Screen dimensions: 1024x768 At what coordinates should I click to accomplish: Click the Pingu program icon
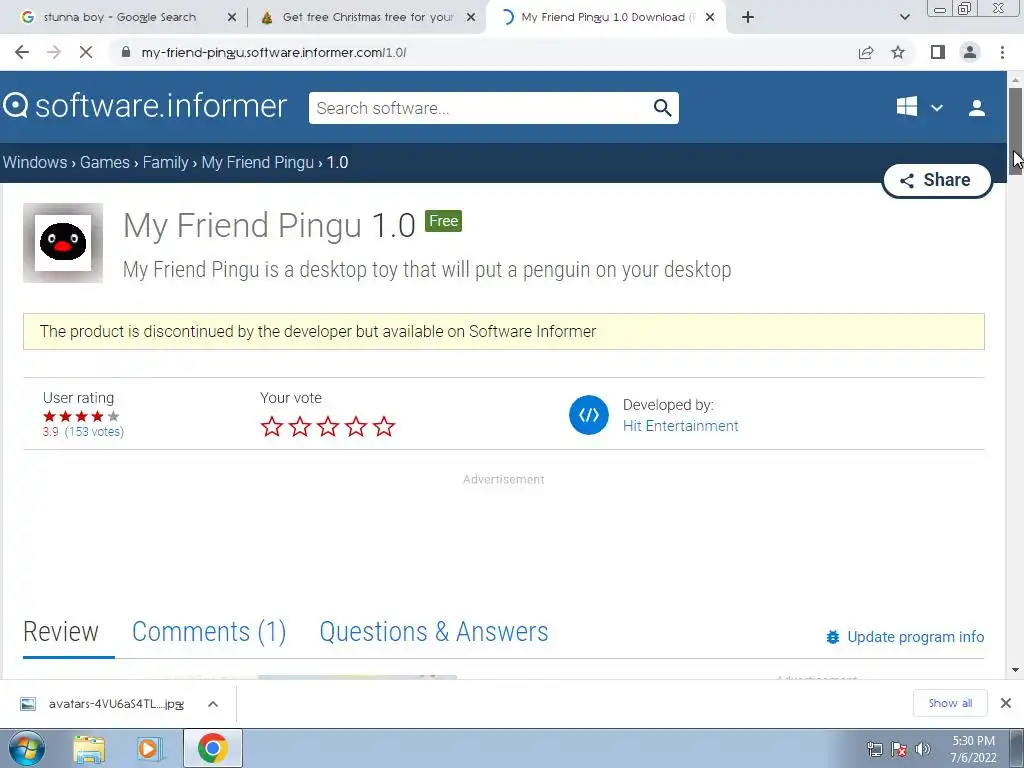click(63, 242)
